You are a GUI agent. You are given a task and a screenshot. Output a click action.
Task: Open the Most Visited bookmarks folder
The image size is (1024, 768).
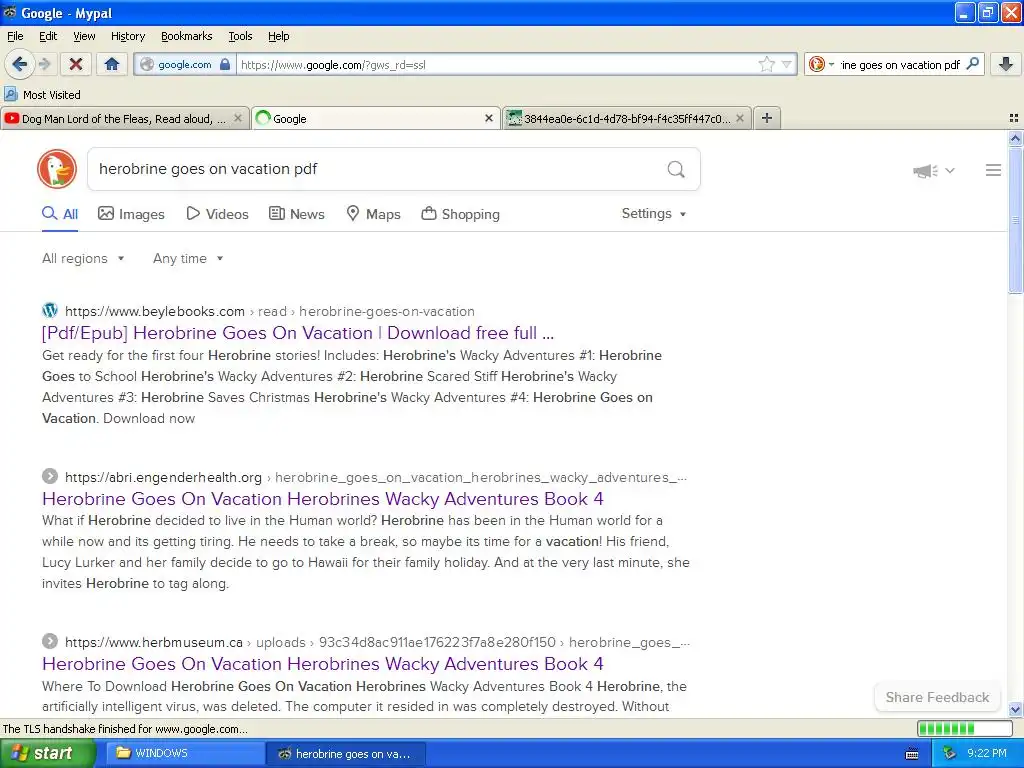point(43,95)
